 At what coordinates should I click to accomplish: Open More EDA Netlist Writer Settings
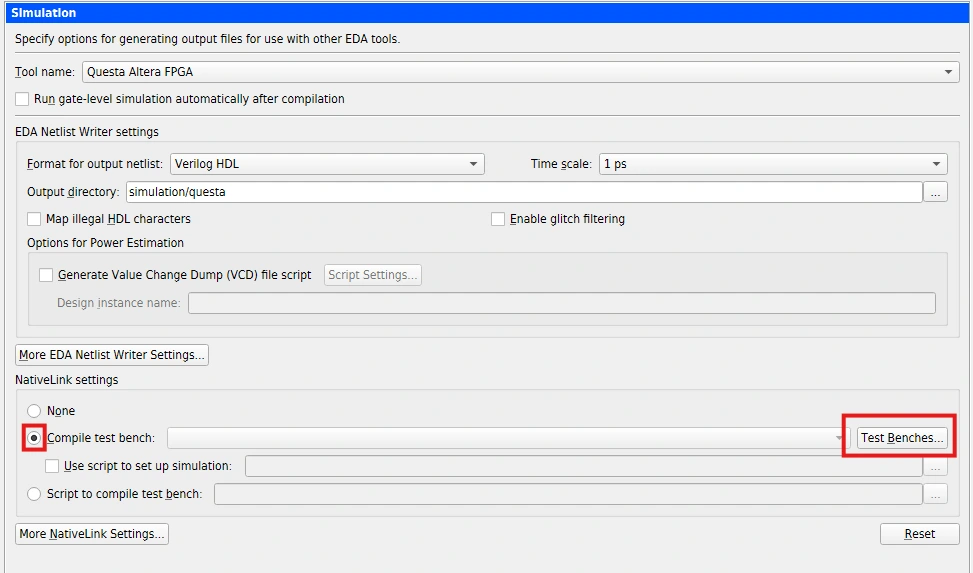pyautogui.click(x=112, y=355)
